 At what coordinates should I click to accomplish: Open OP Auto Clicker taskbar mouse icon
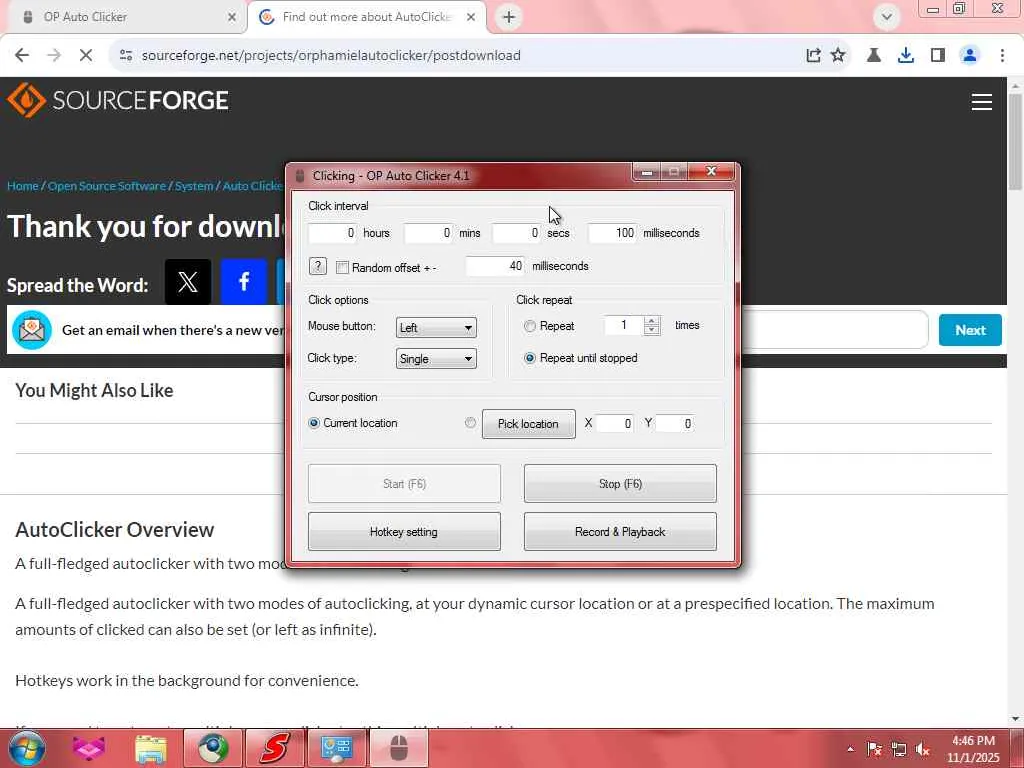[398, 749]
